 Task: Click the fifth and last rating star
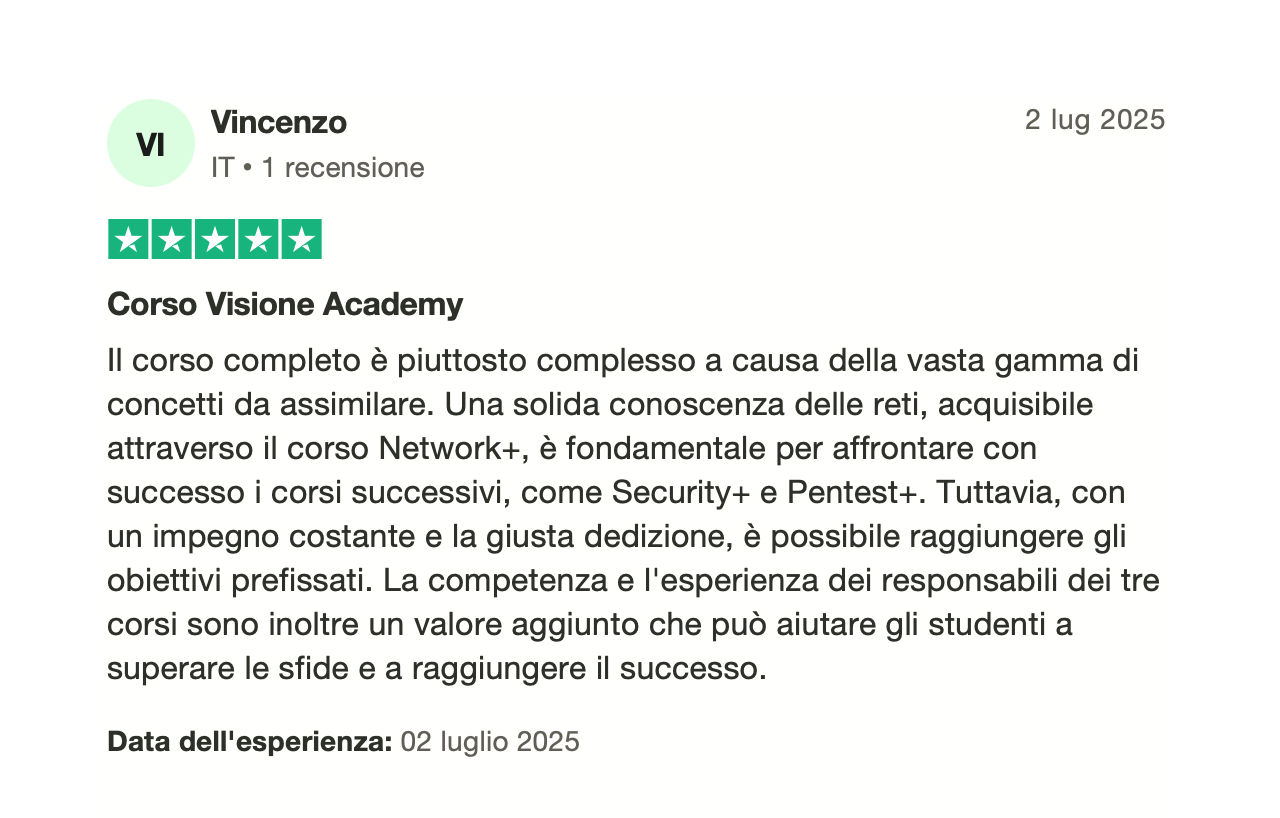[301, 239]
